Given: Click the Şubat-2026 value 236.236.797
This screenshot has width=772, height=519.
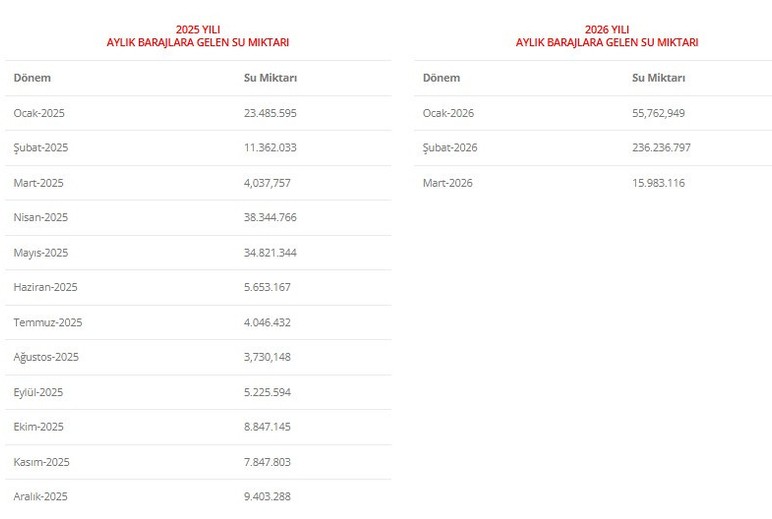Looking at the screenshot, I should (662, 148).
